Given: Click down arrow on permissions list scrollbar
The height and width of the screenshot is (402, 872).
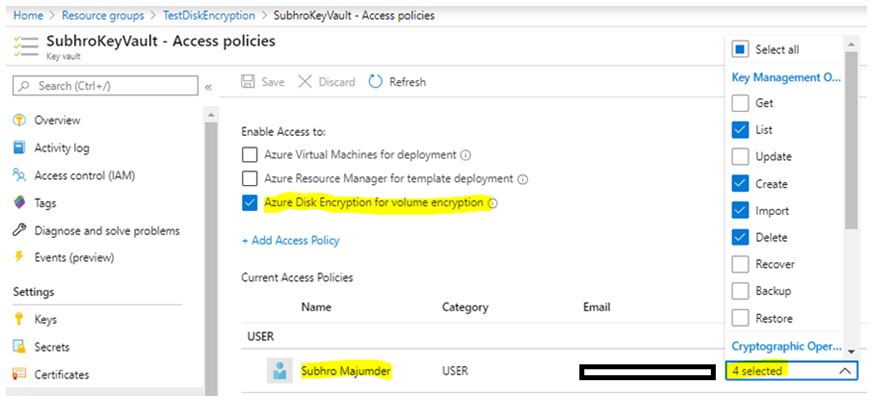Looking at the screenshot, I should [850, 352].
